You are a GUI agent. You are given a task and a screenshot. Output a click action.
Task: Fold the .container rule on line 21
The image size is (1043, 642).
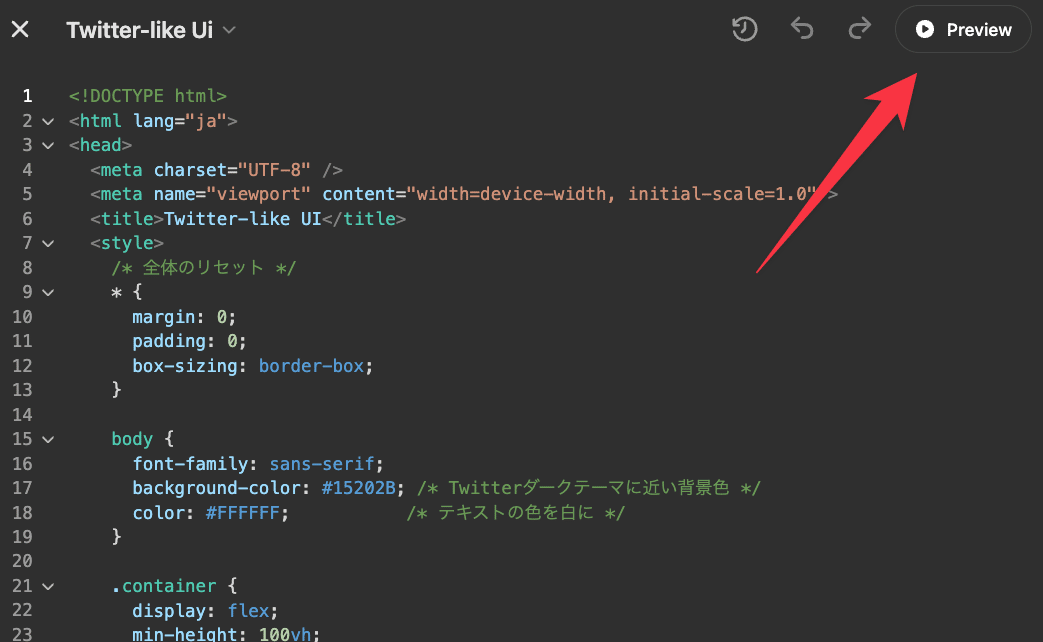(x=47, y=586)
